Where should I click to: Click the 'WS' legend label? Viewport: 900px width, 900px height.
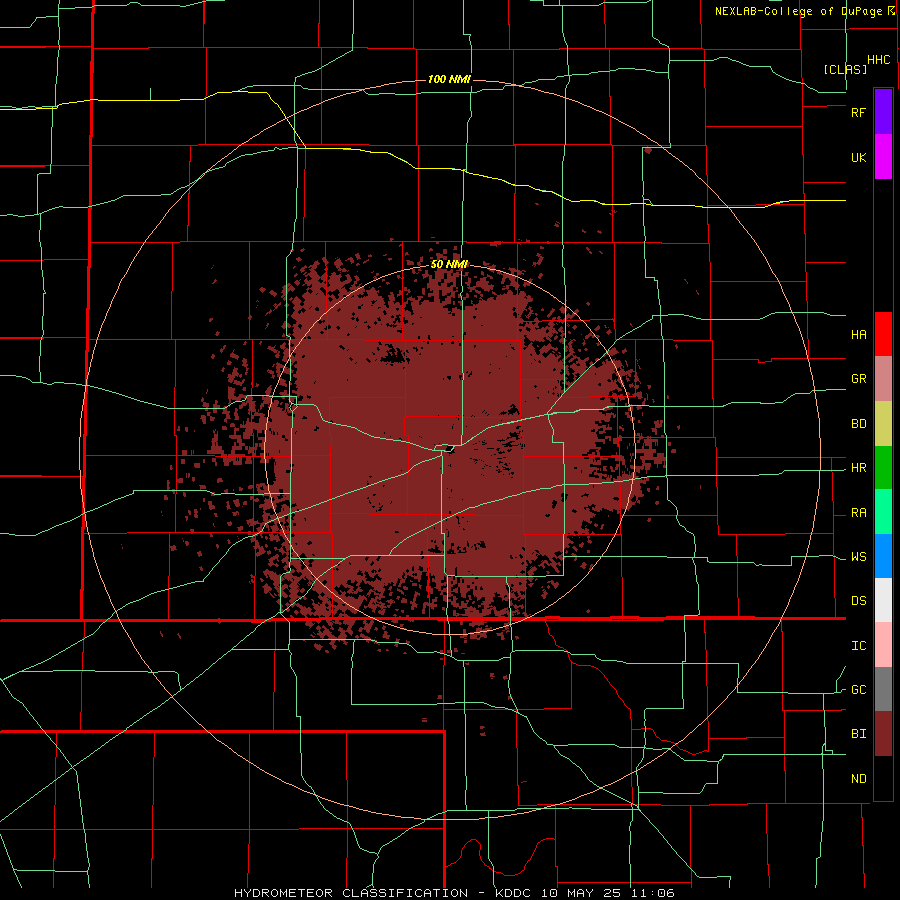coord(858,557)
